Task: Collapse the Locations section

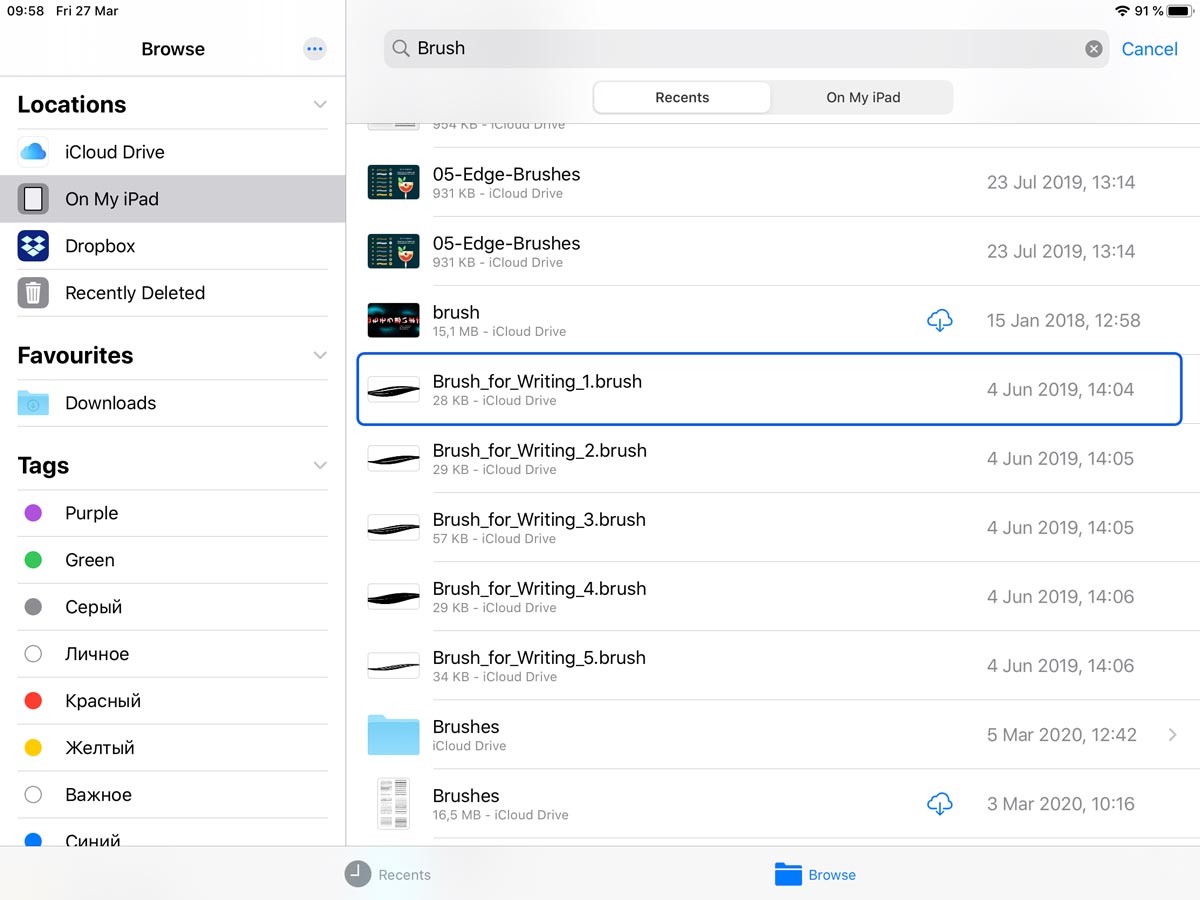Action: tap(320, 103)
